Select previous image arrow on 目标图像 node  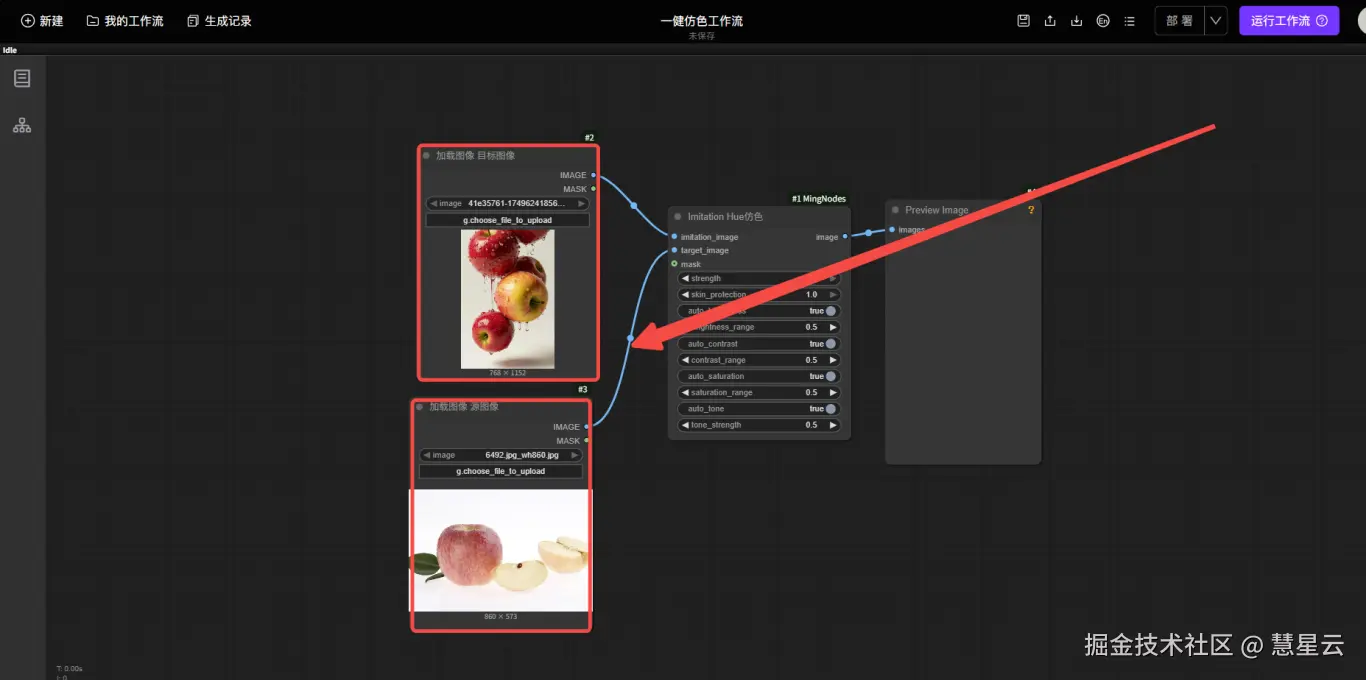(x=433, y=203)
